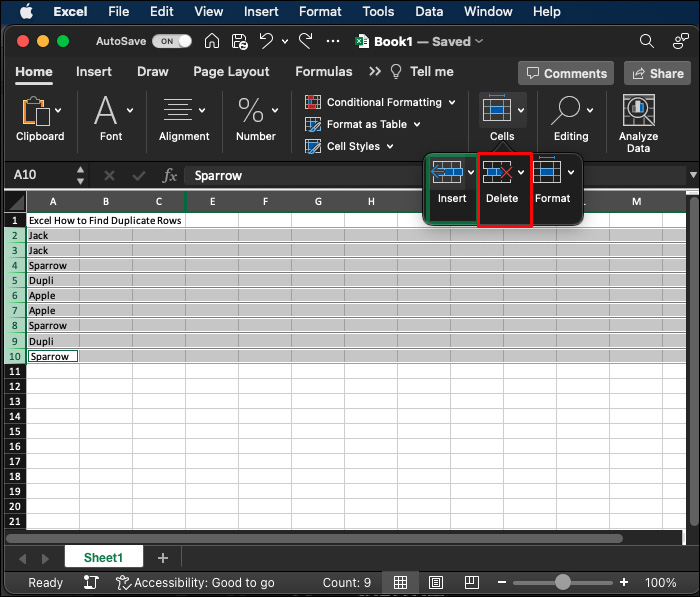
Task: Click the Insert Function fx icon
Action: coord(170,175)
